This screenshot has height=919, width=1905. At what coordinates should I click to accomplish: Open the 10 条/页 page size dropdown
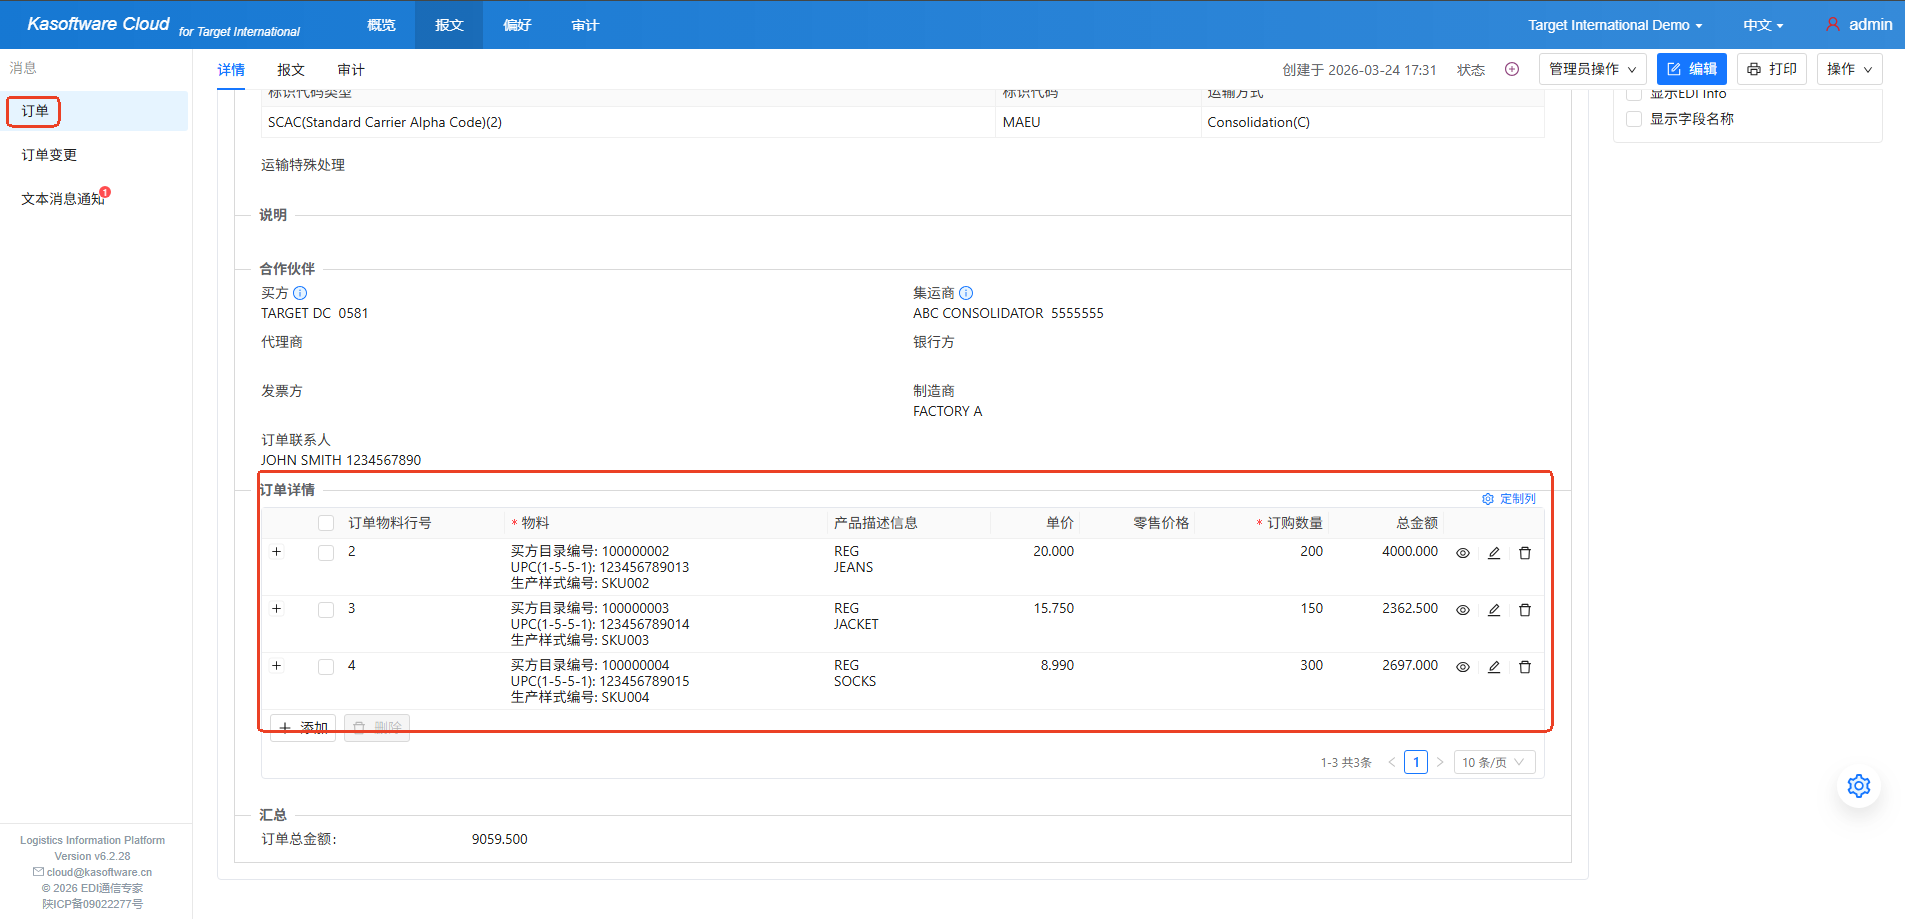tap(1494, 762)
